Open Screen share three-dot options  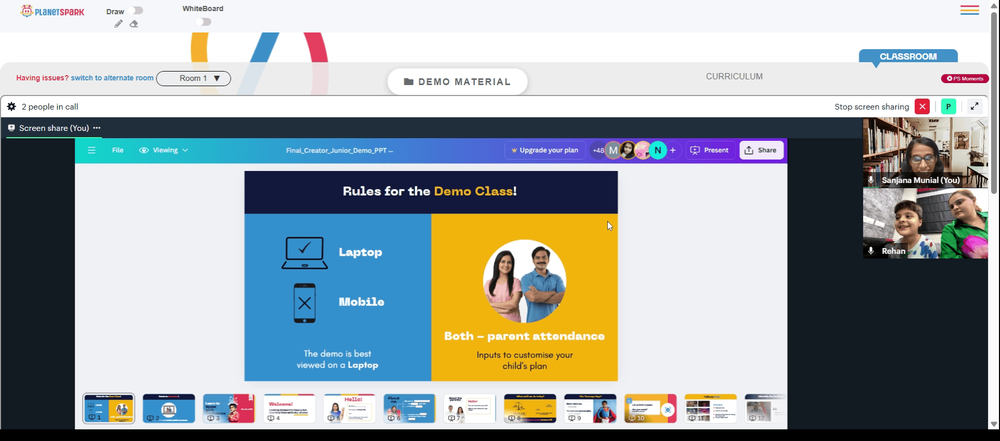tap(96, 128)
